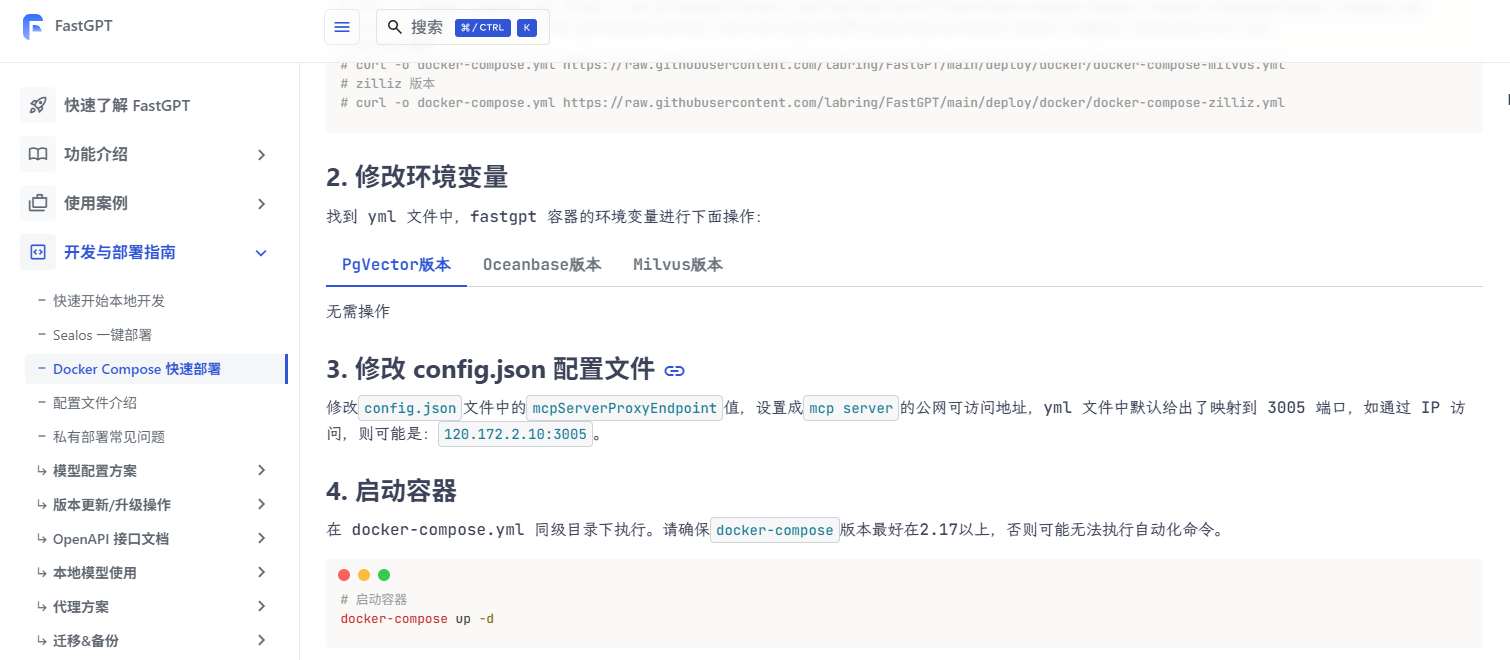The image size is (1510, 660).
Task: Open 本地模型使用 sidebar item
Action: [95, 573]
